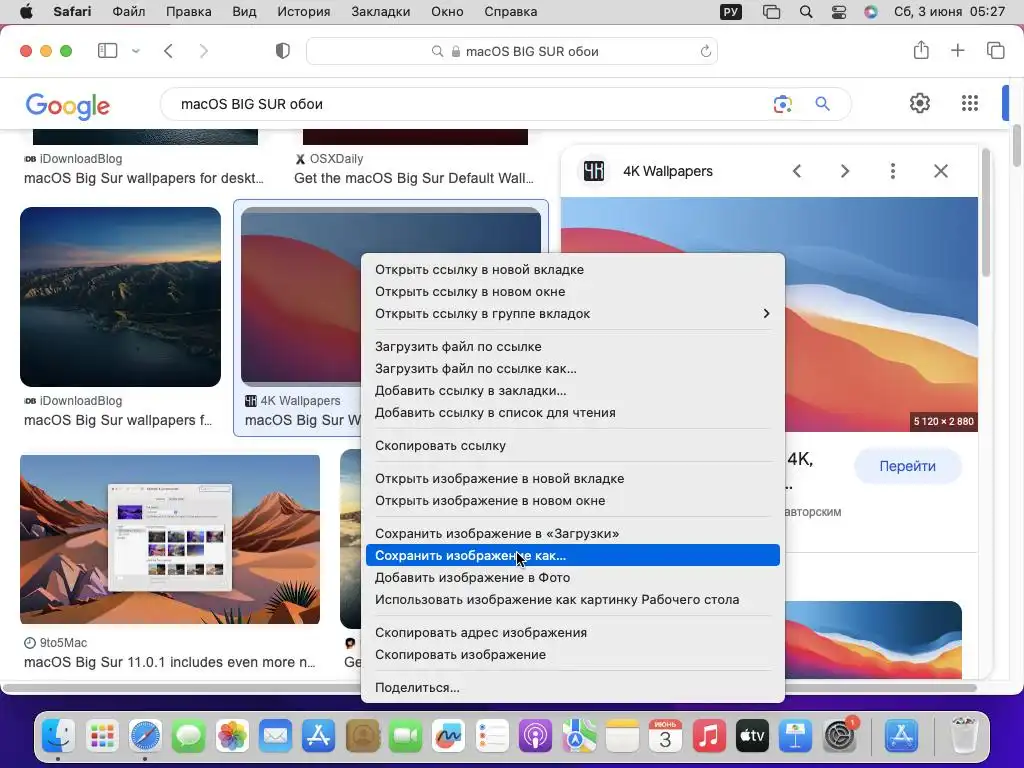This screenshot has width=1024, height=768.
Task: Open link 'macOS Big Sur 11.0.1 includes even more n…'
Action: 170,662
